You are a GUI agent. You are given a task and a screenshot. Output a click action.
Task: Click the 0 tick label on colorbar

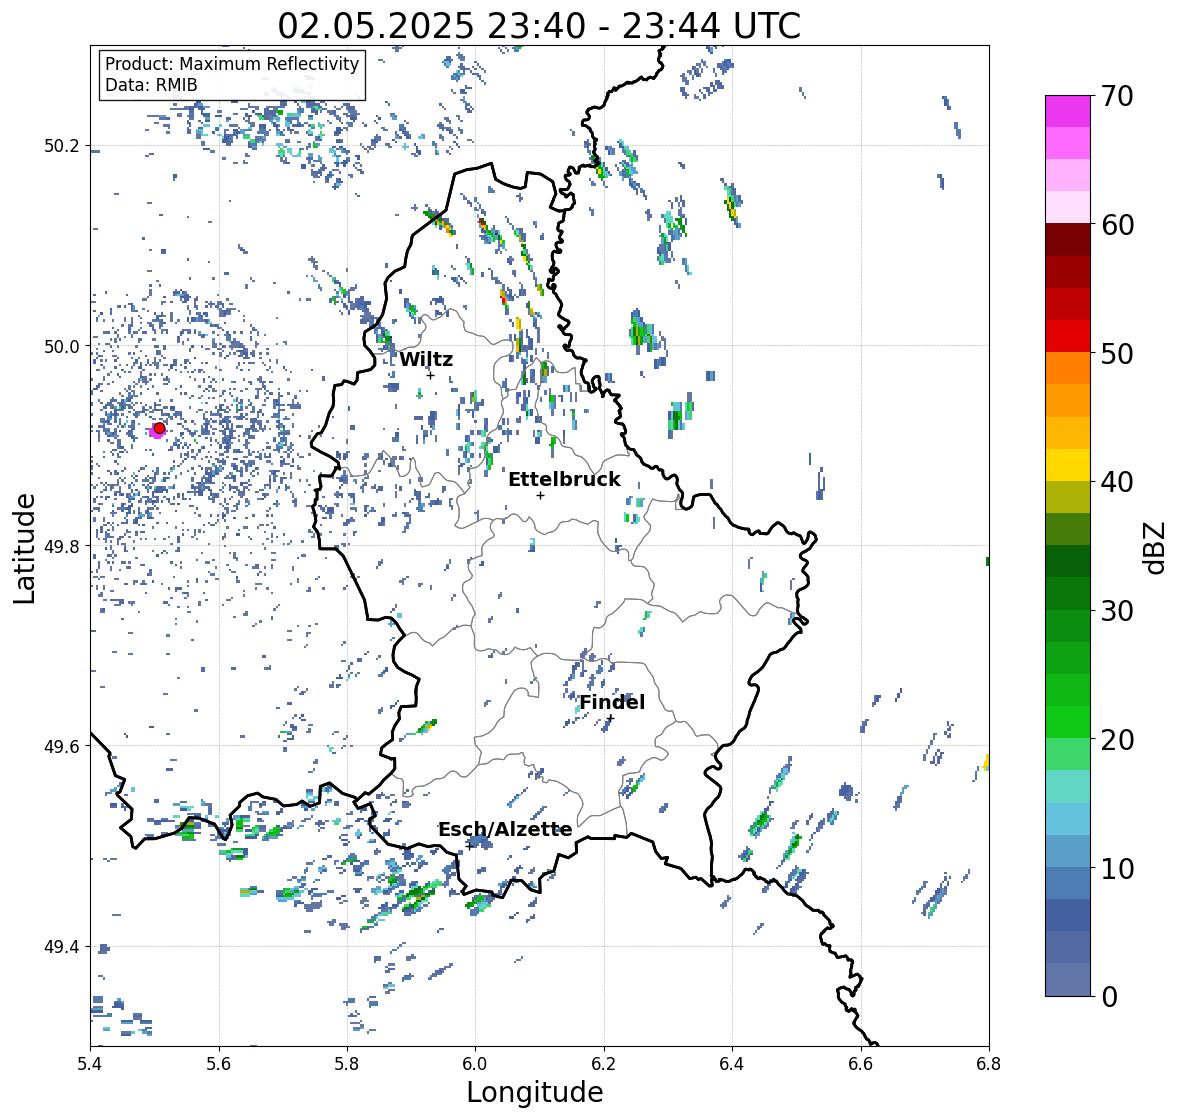click(1109, 997)
